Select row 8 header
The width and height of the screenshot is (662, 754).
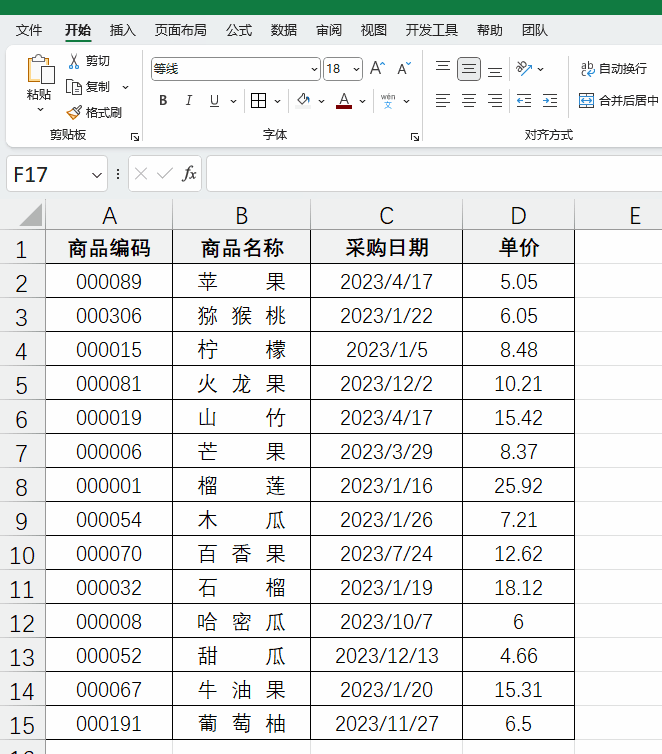tap(22, 486)
